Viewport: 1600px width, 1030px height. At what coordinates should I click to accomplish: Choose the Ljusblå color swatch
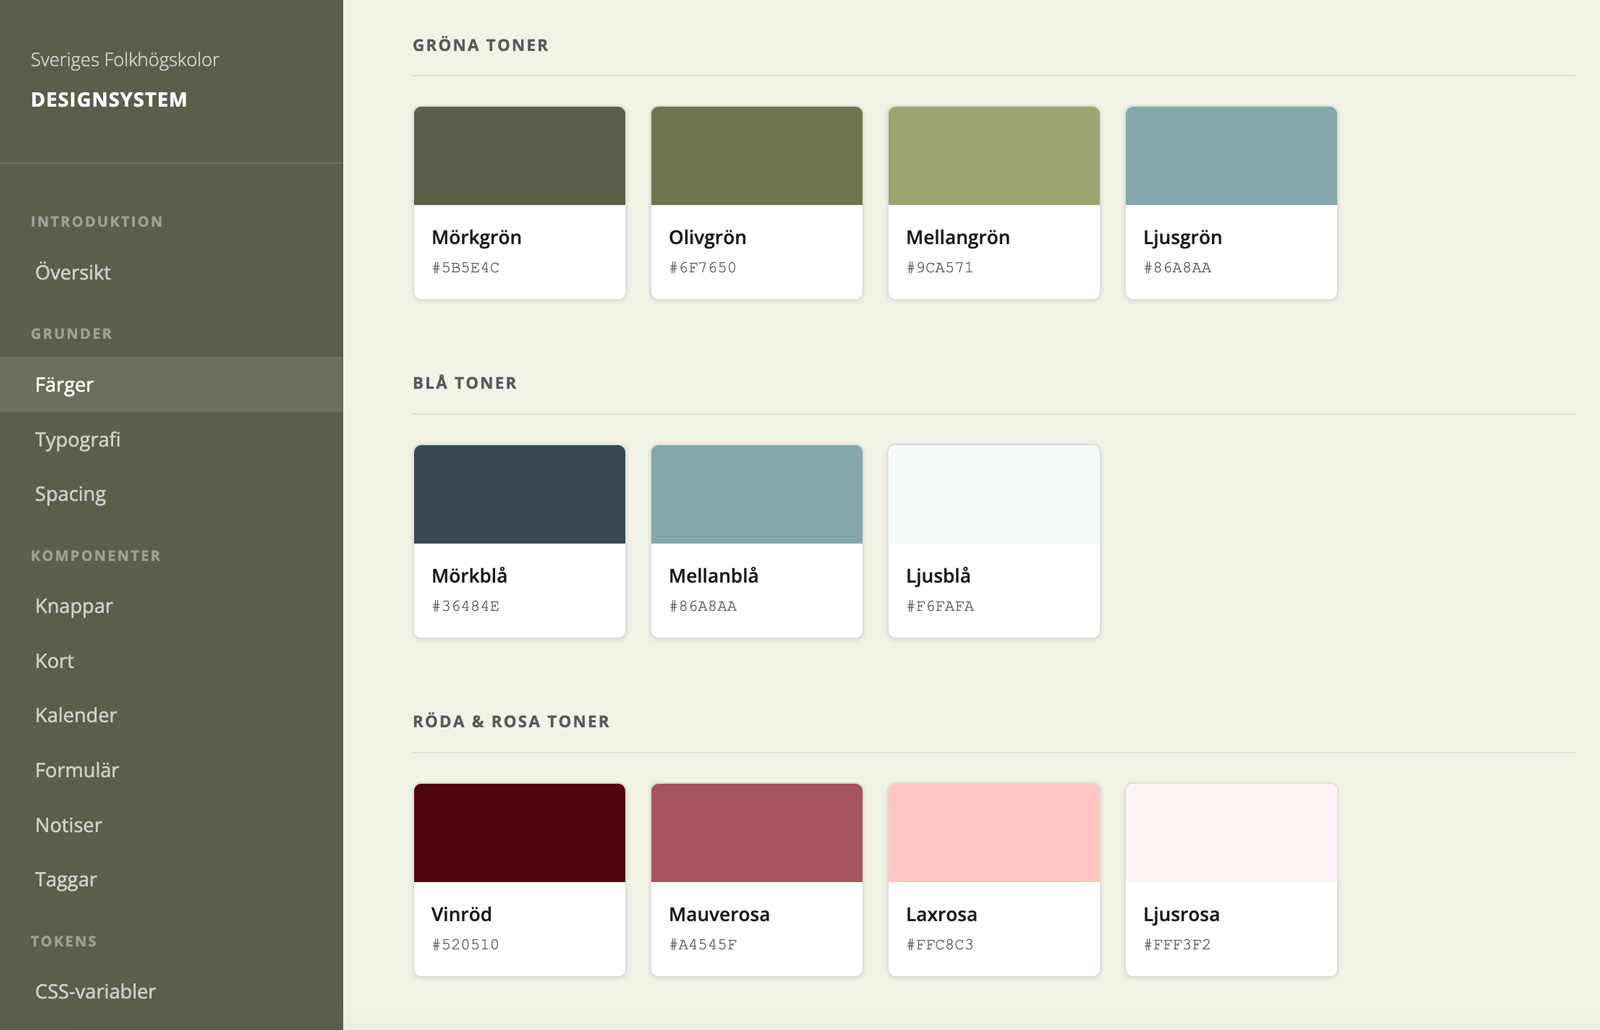pos(994,494)
